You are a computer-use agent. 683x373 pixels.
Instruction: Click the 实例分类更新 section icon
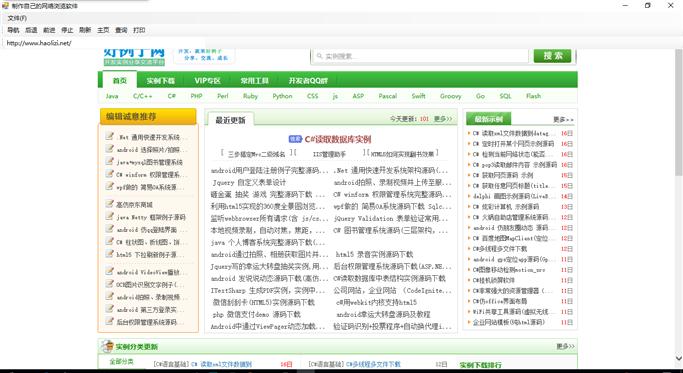(107, 346)
